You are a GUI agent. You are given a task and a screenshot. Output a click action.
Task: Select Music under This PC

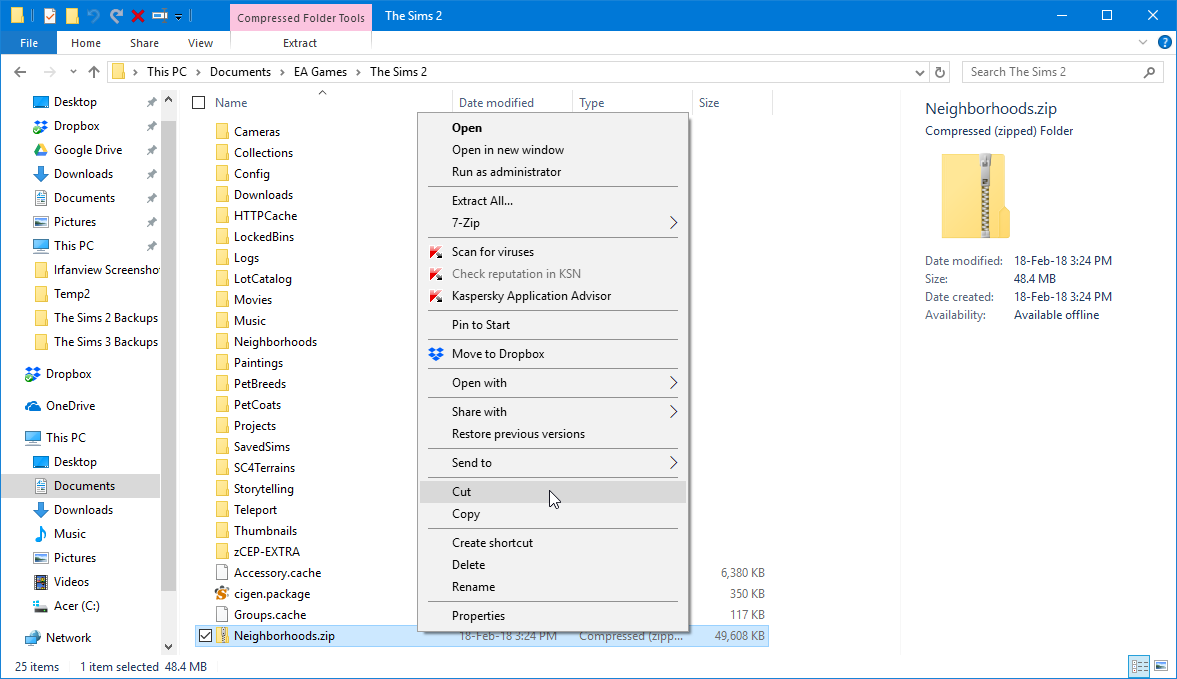(x=70, y=533)
